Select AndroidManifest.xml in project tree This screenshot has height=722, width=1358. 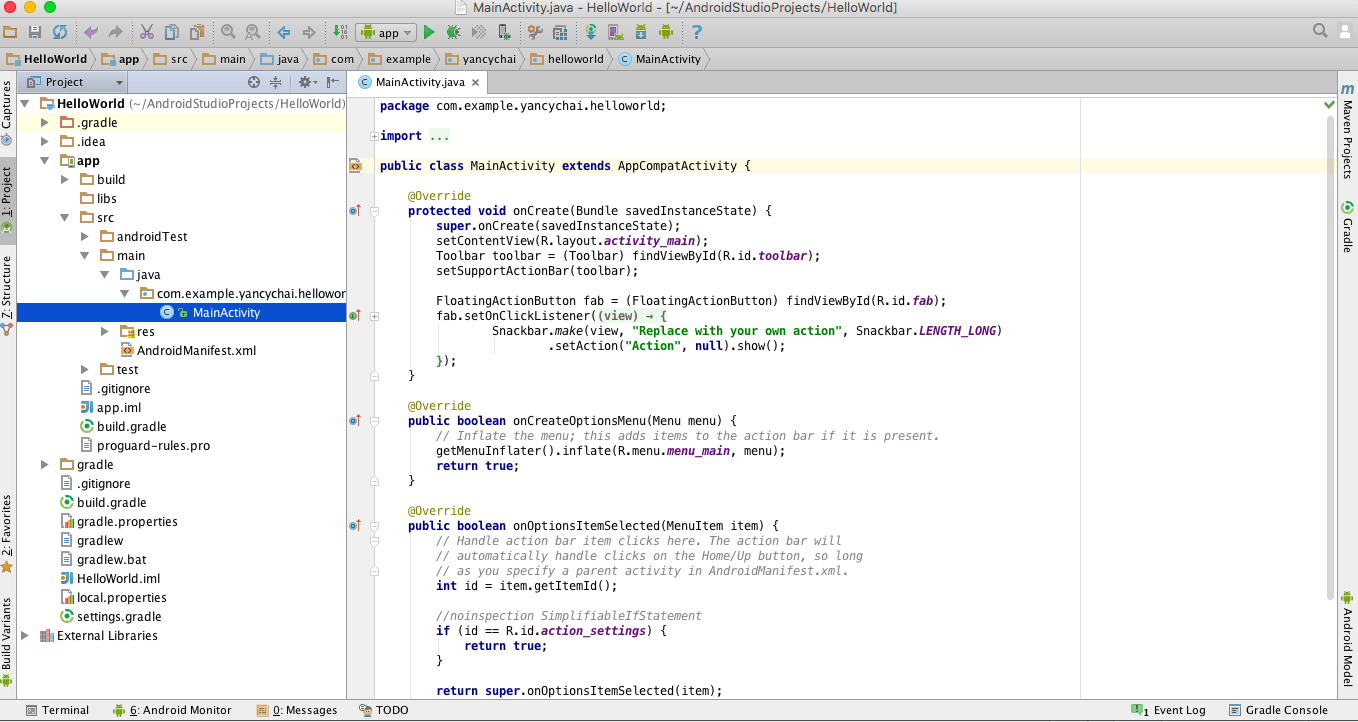coord(189,350)
